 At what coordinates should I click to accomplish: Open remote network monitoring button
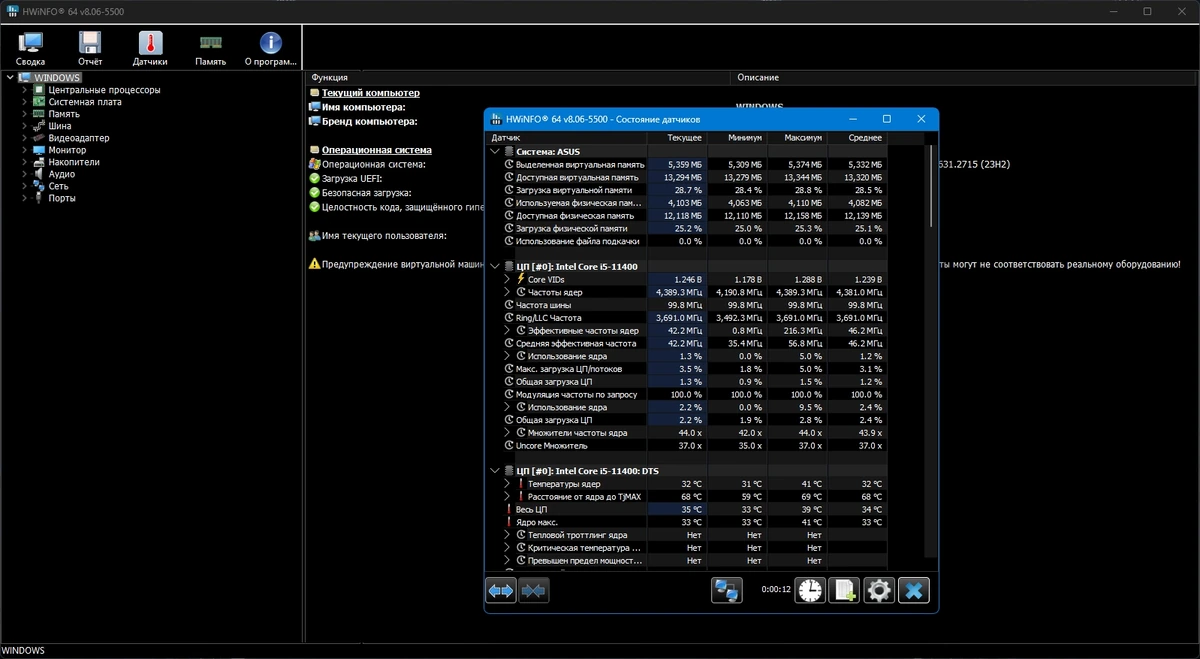727,591
